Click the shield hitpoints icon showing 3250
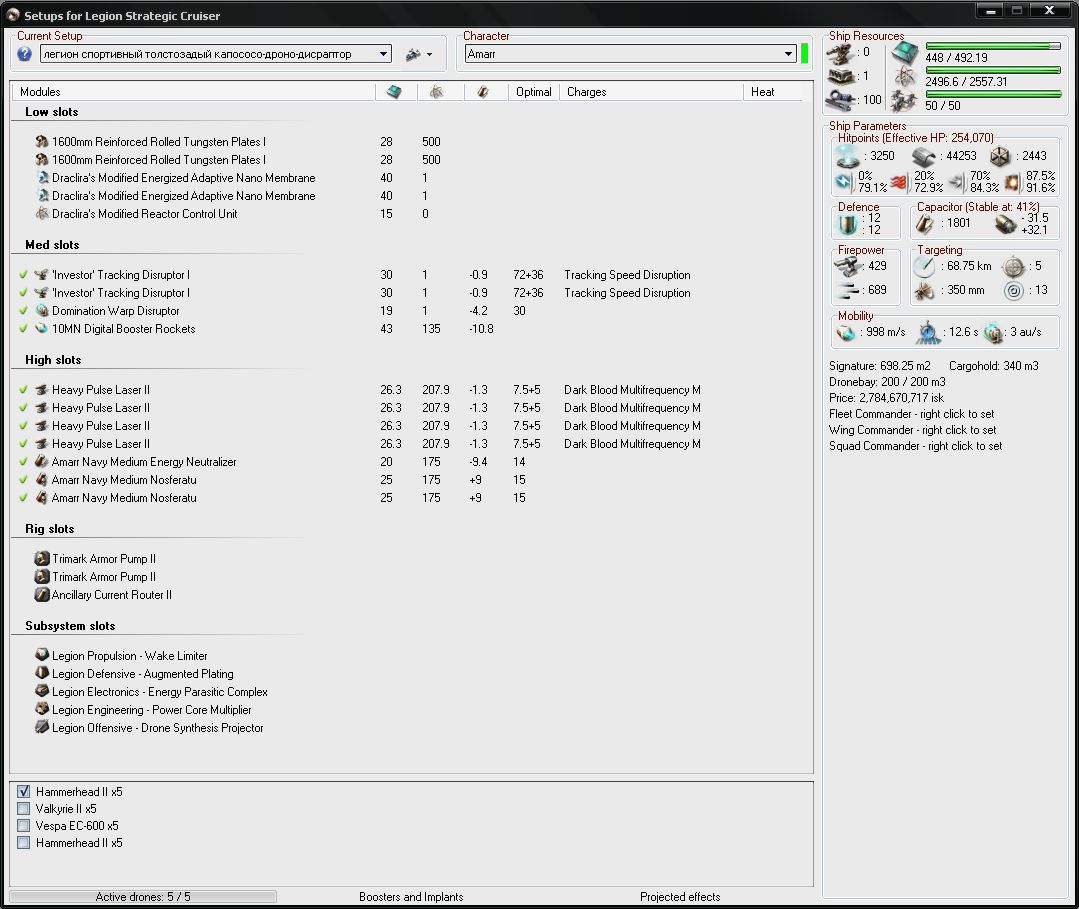The height and width of the screenshot is (909, 1079). coord(848,156)
